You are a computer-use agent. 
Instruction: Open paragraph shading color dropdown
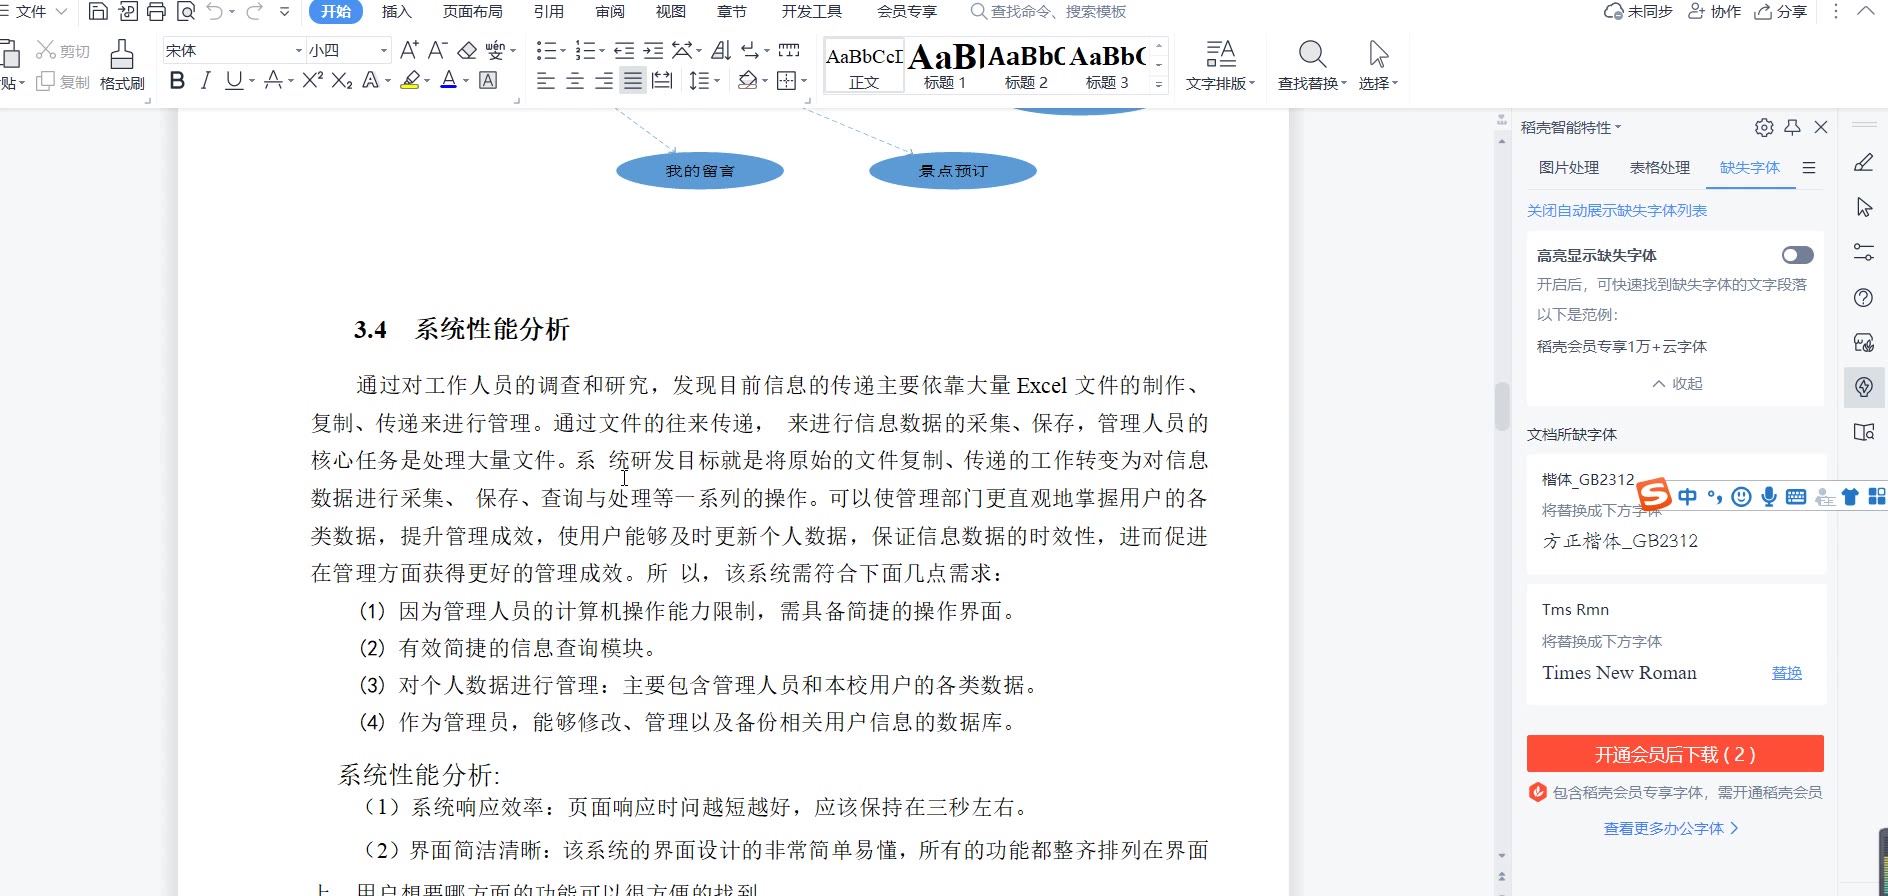coord(765,81)
